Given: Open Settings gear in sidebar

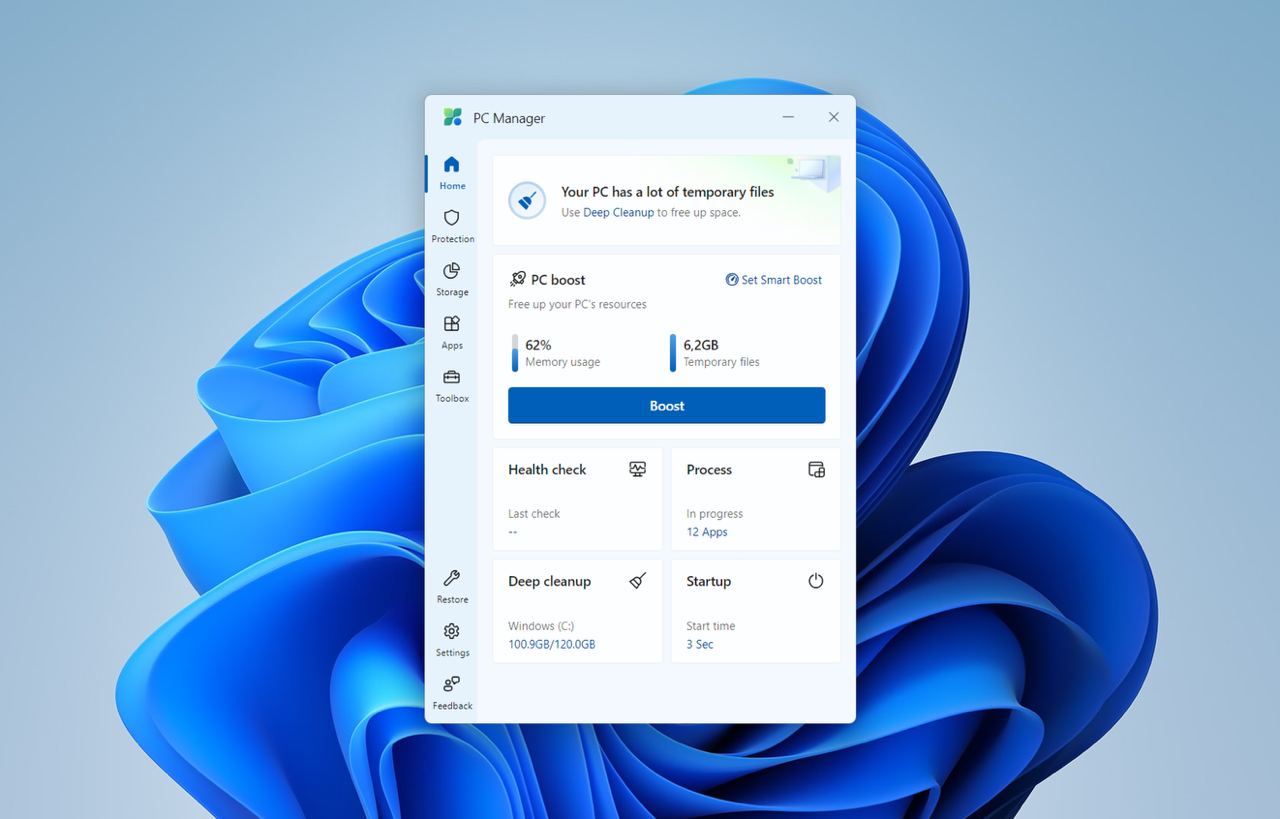Looking at the screenshot, I should tap(452, 631).
